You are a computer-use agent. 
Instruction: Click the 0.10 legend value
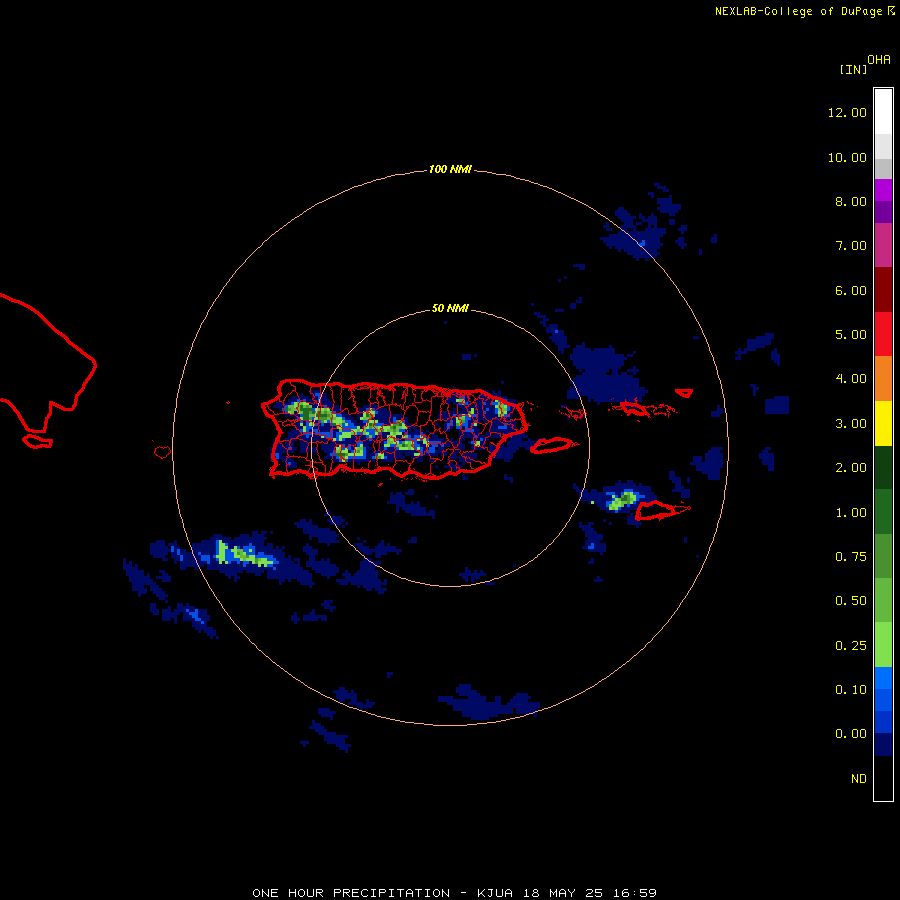[851, 690]
